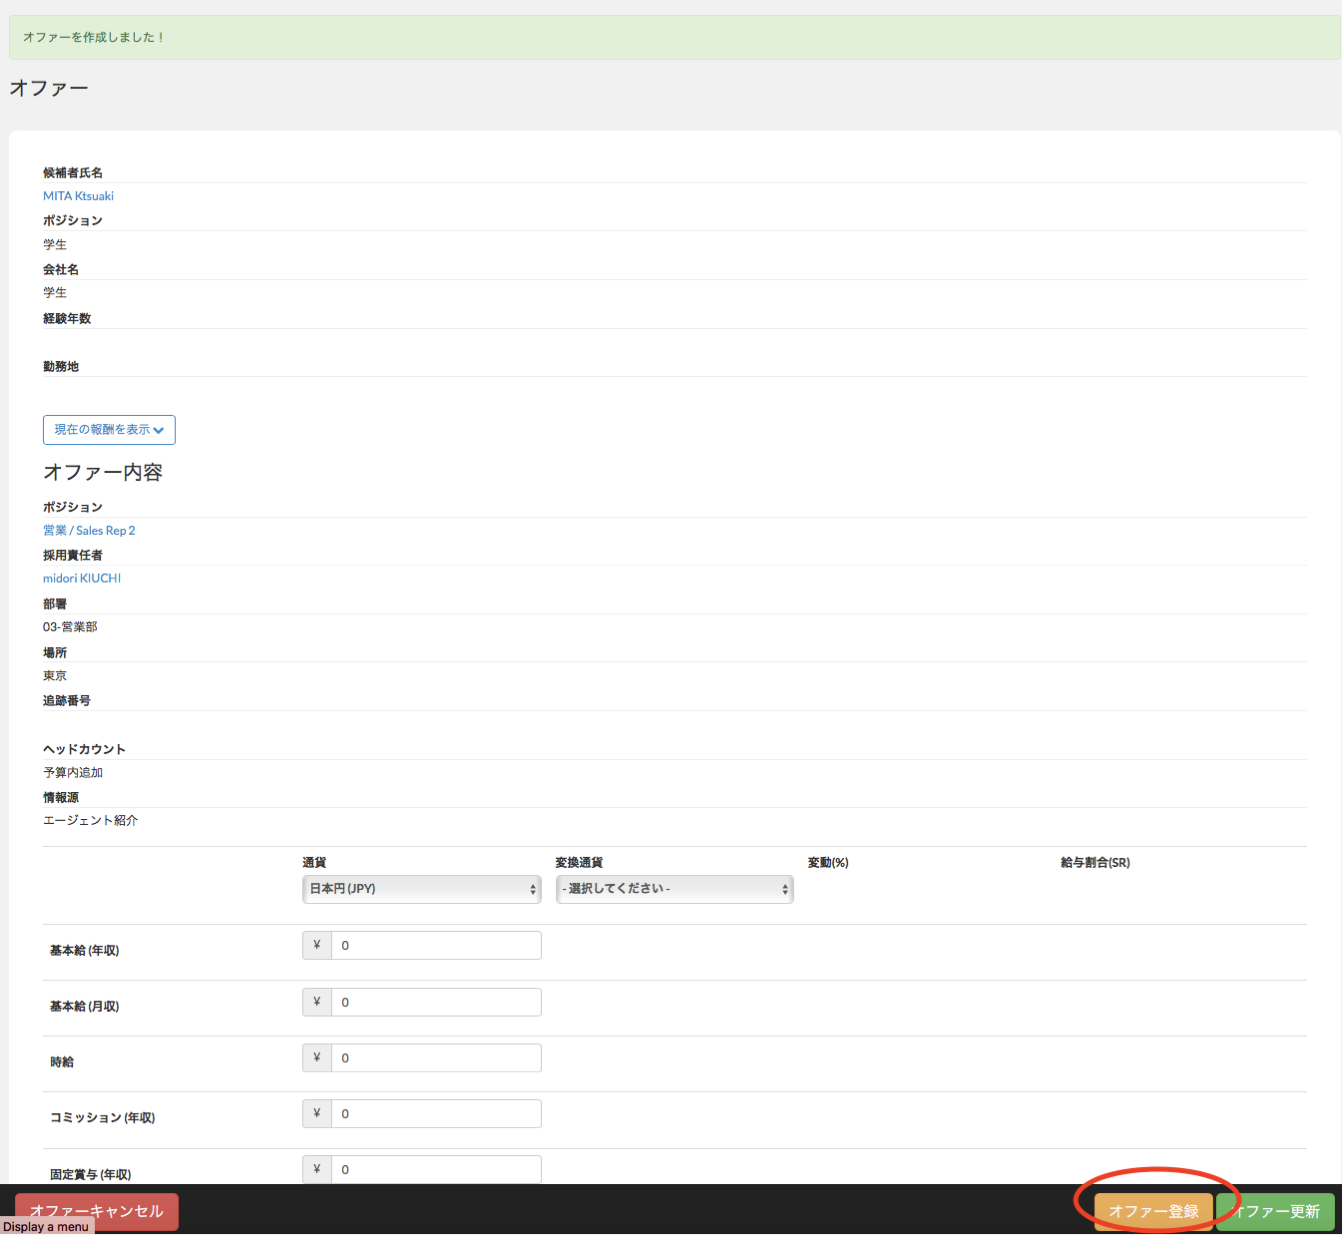The height and width of the screenshot is (1236, 1342).
Task: Open the 営業 / Sales Rep 2 position link
Action: (x=89, y=531)
